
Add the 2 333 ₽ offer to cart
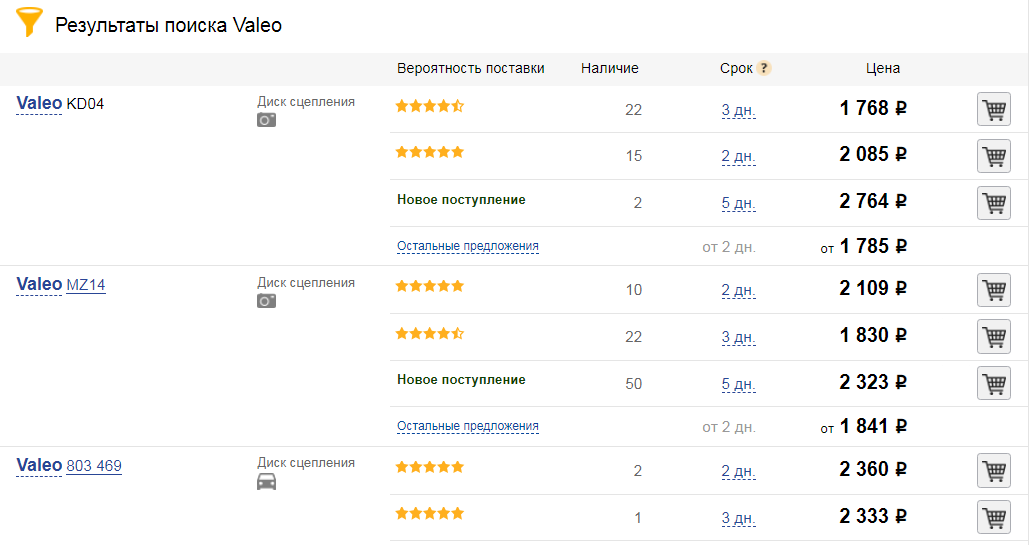[x=993, y=518]
